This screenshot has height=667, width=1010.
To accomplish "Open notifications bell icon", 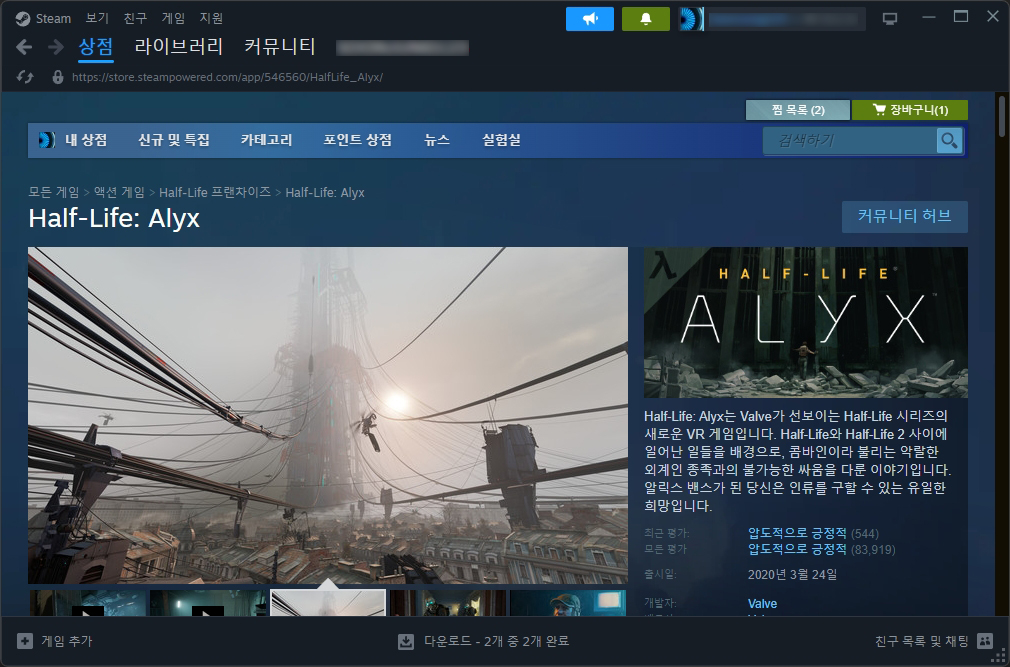I will pos(646,19).
